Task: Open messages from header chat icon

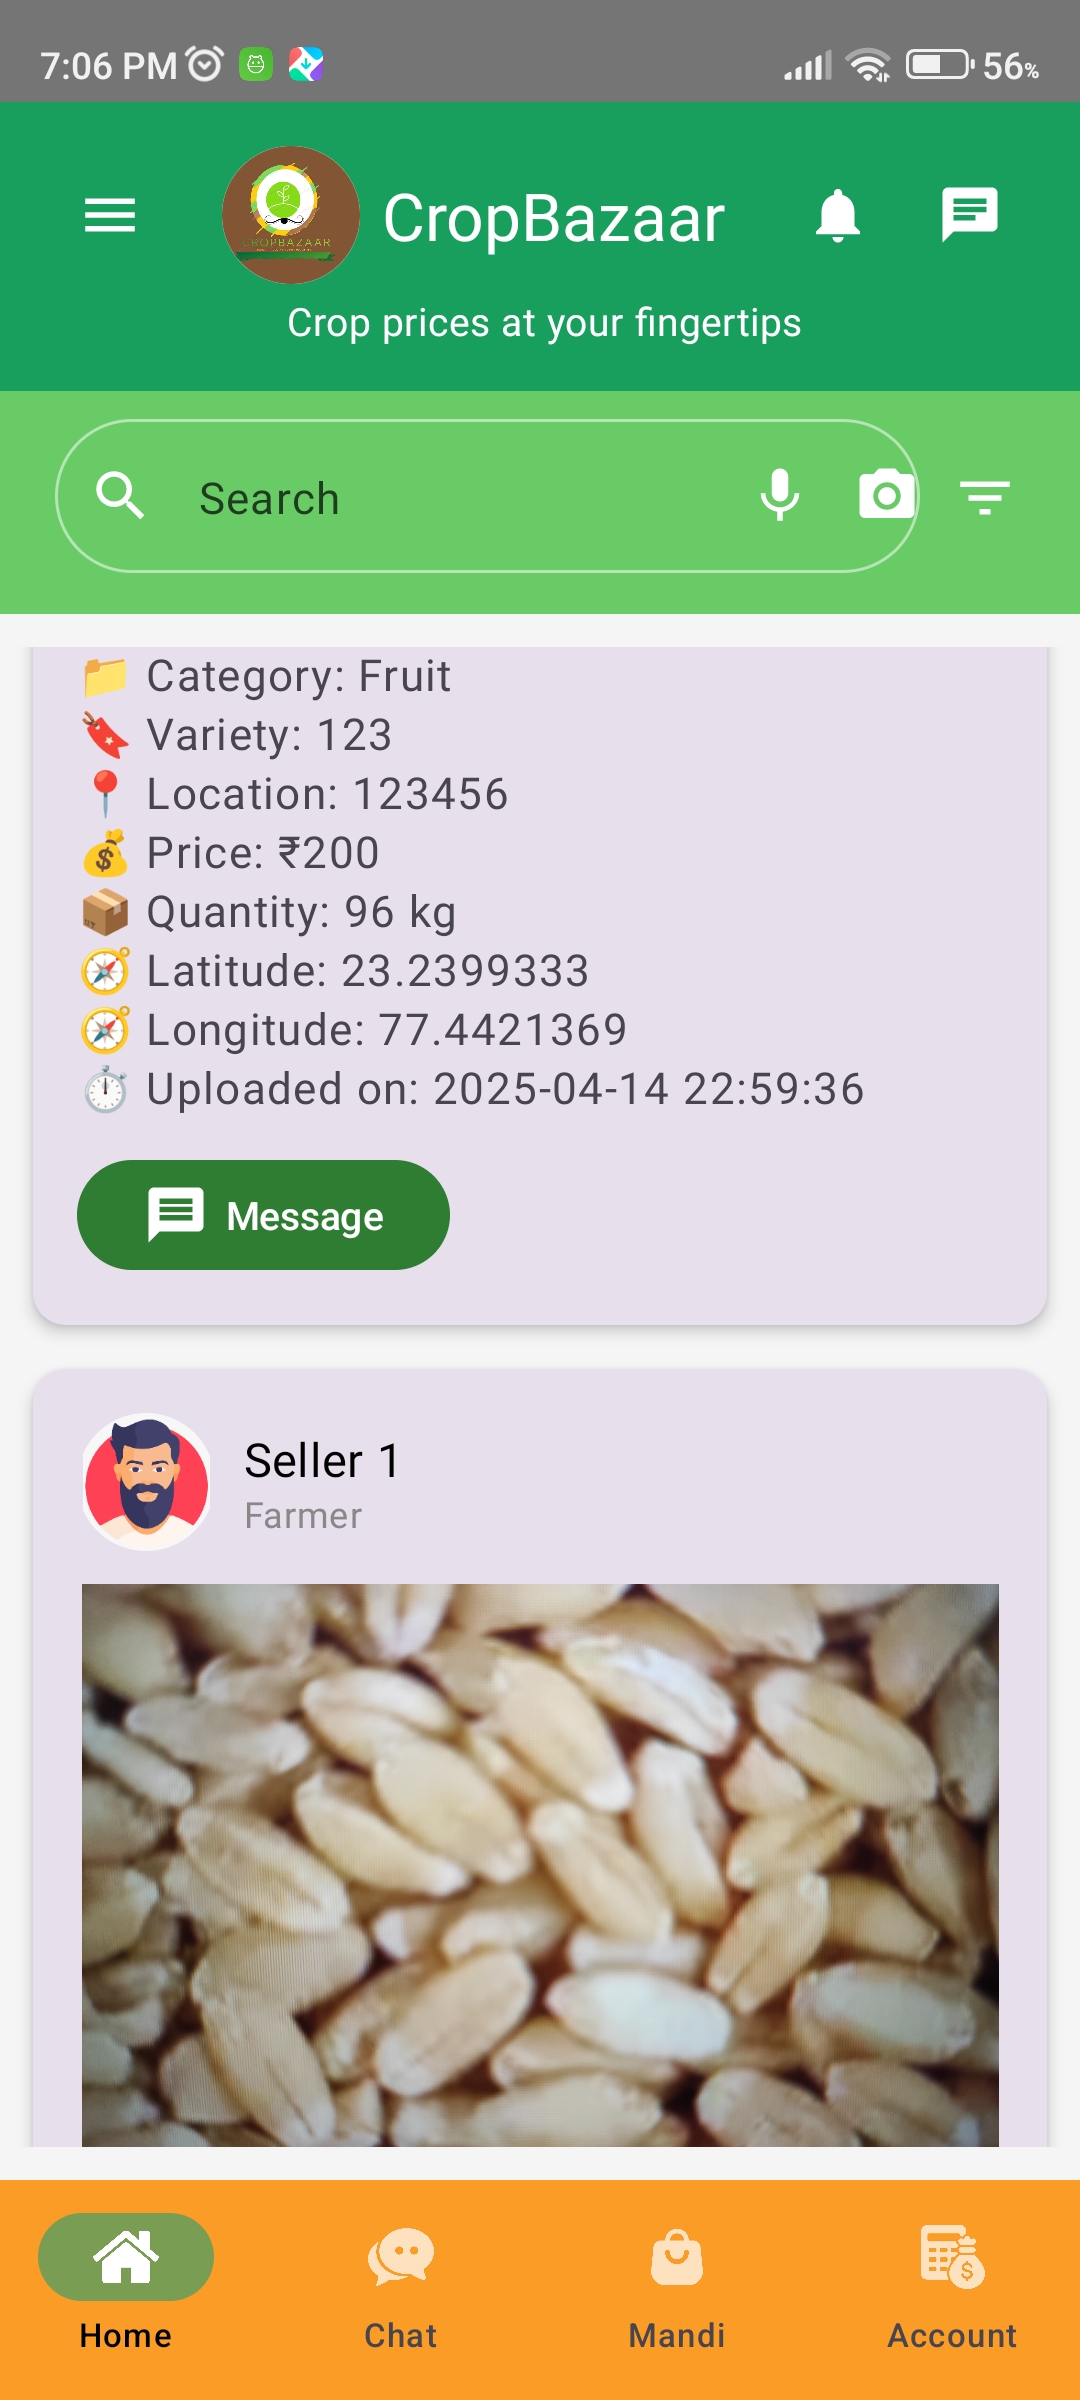Action: pos(969,215)
